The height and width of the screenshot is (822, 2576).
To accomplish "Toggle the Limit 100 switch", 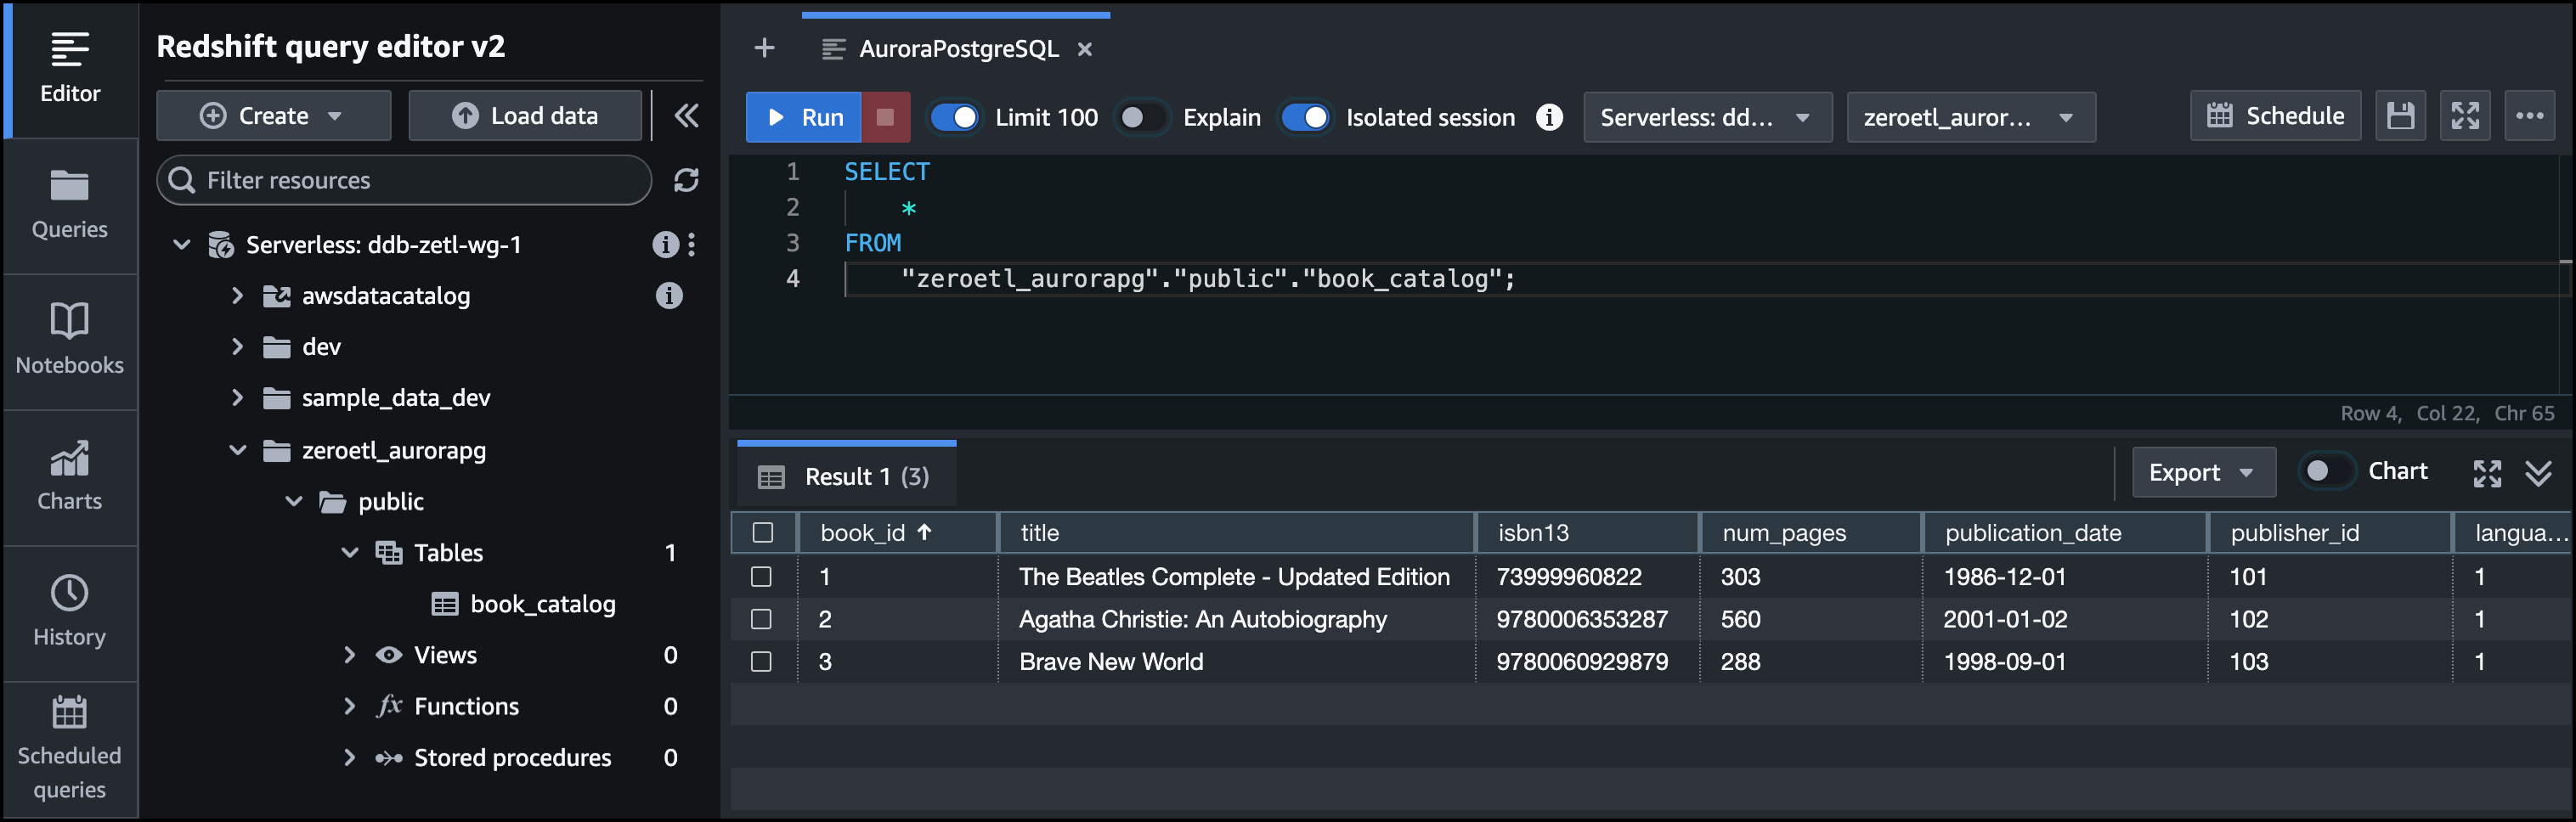I will (955, 117).
